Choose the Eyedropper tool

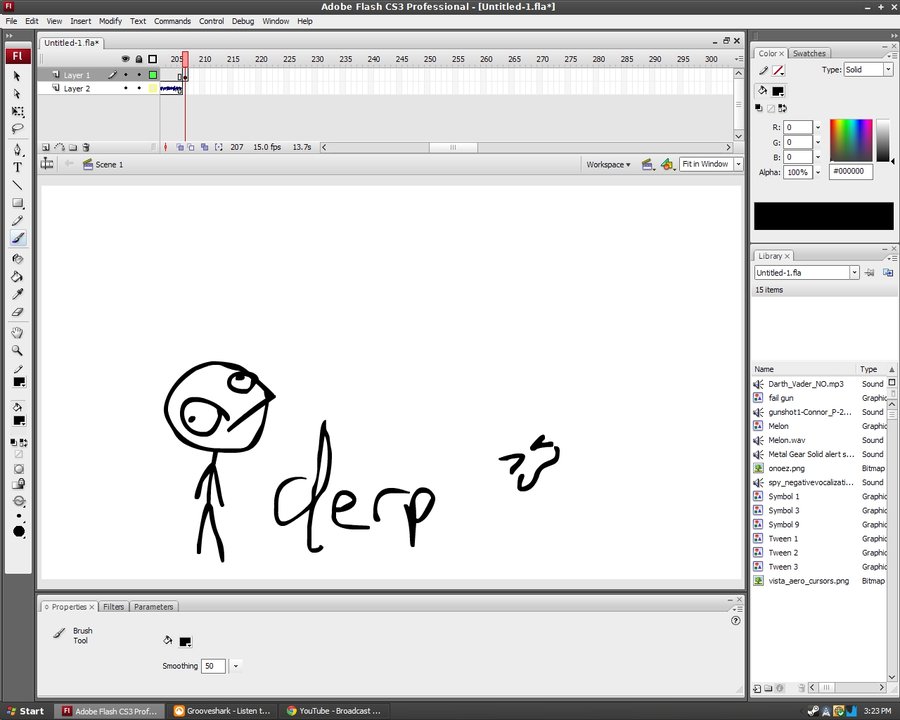tap(18, 295)
